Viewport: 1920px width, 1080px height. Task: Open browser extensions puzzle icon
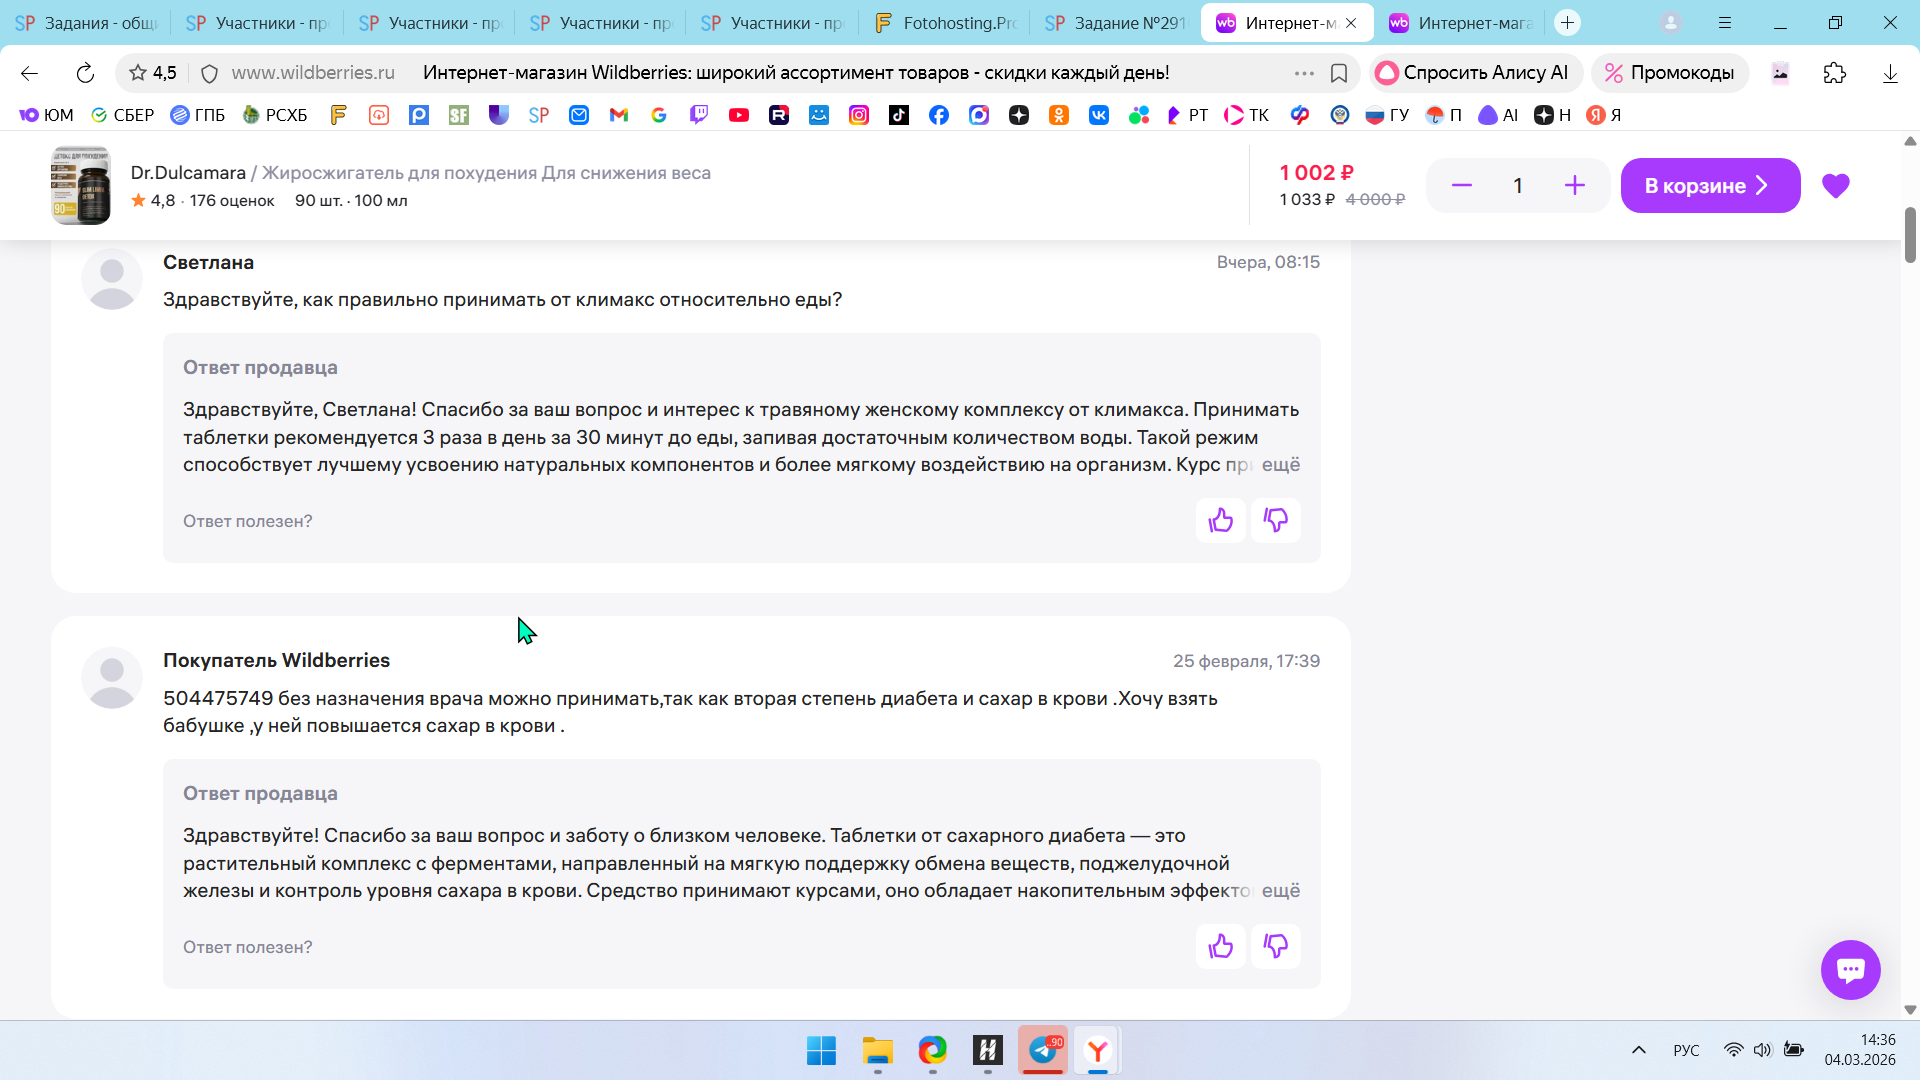(1834, 73)
